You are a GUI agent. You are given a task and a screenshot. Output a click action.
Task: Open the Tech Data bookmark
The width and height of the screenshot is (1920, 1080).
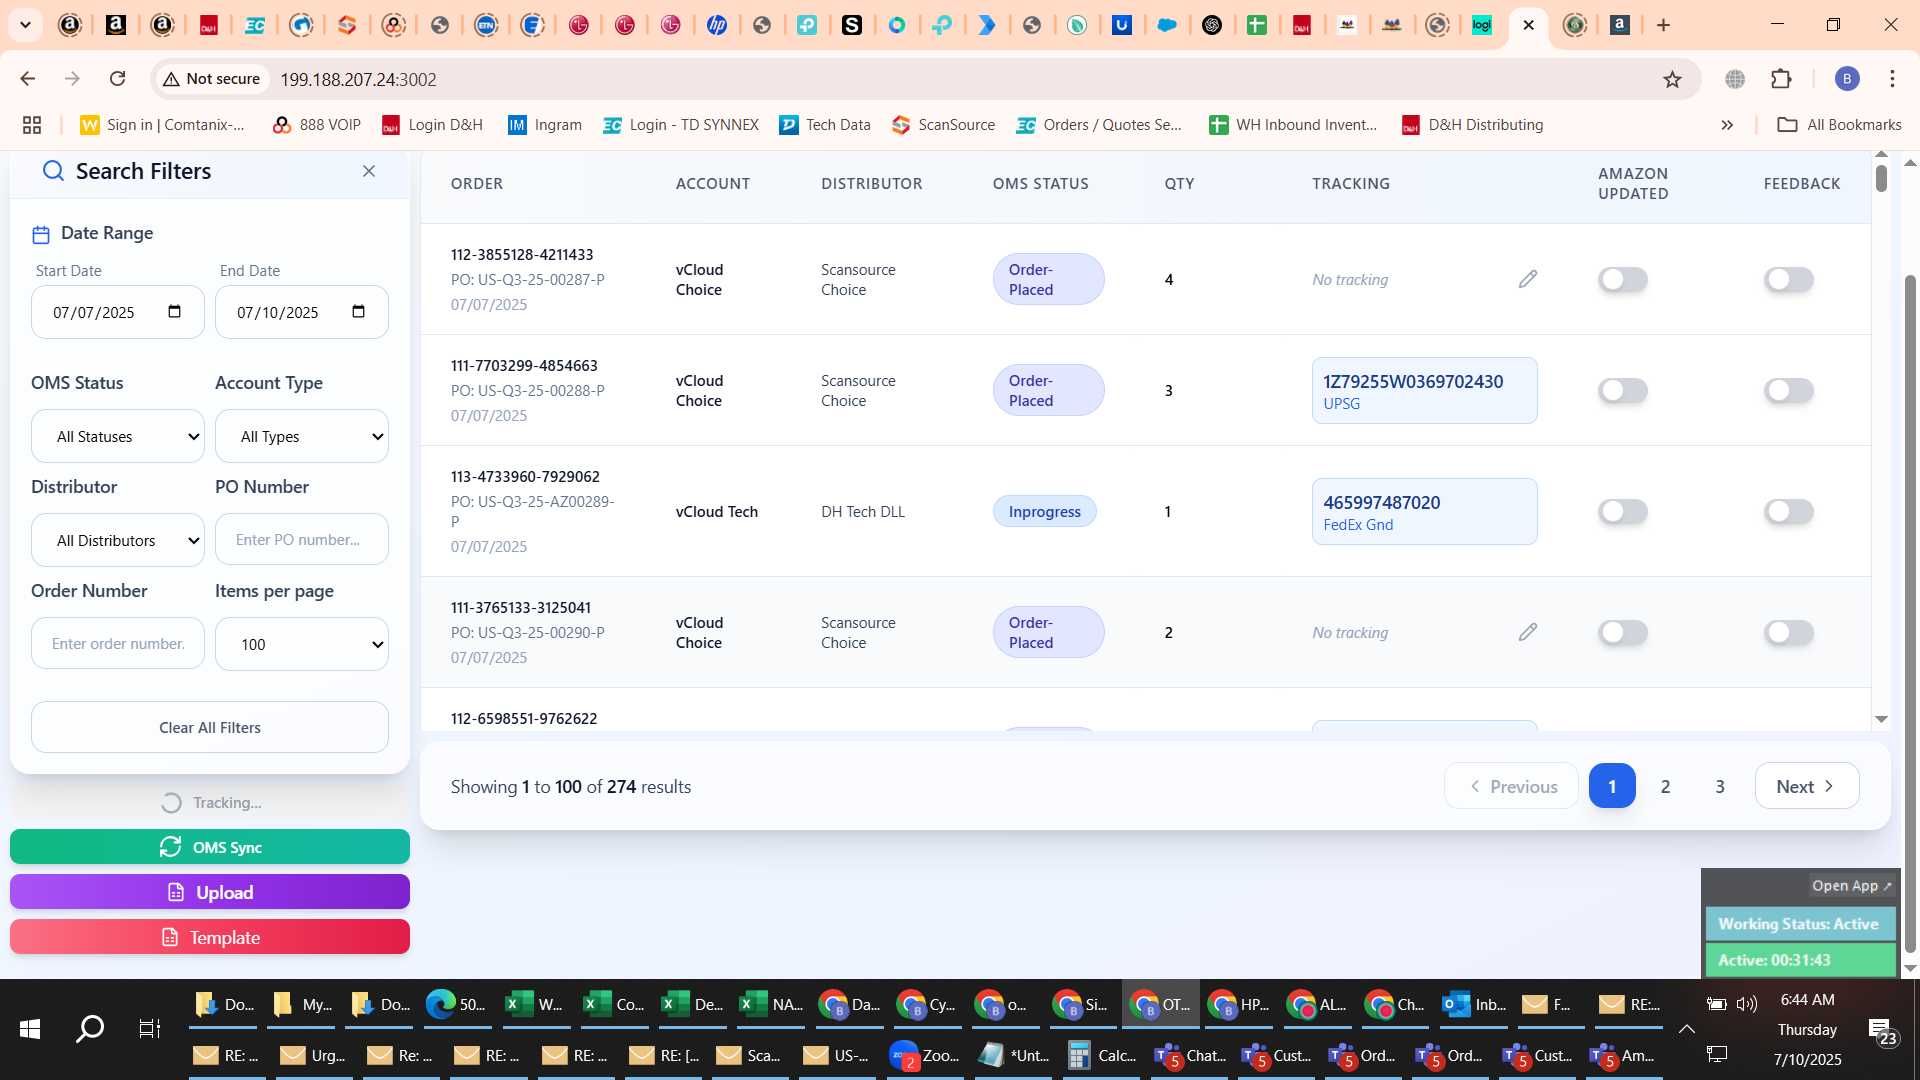825,125
